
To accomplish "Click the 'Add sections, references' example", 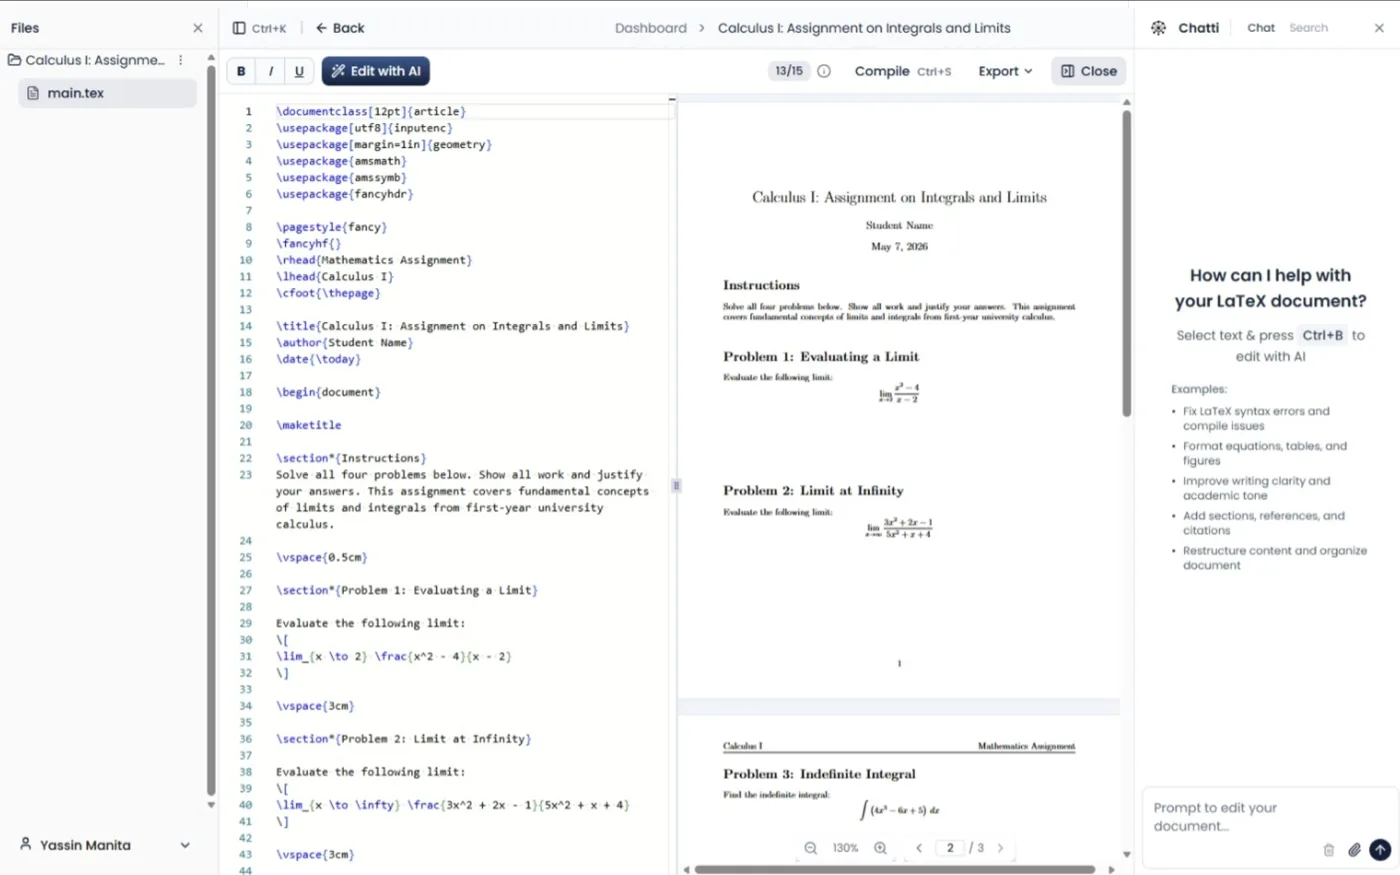I will tap(1264, 523).
